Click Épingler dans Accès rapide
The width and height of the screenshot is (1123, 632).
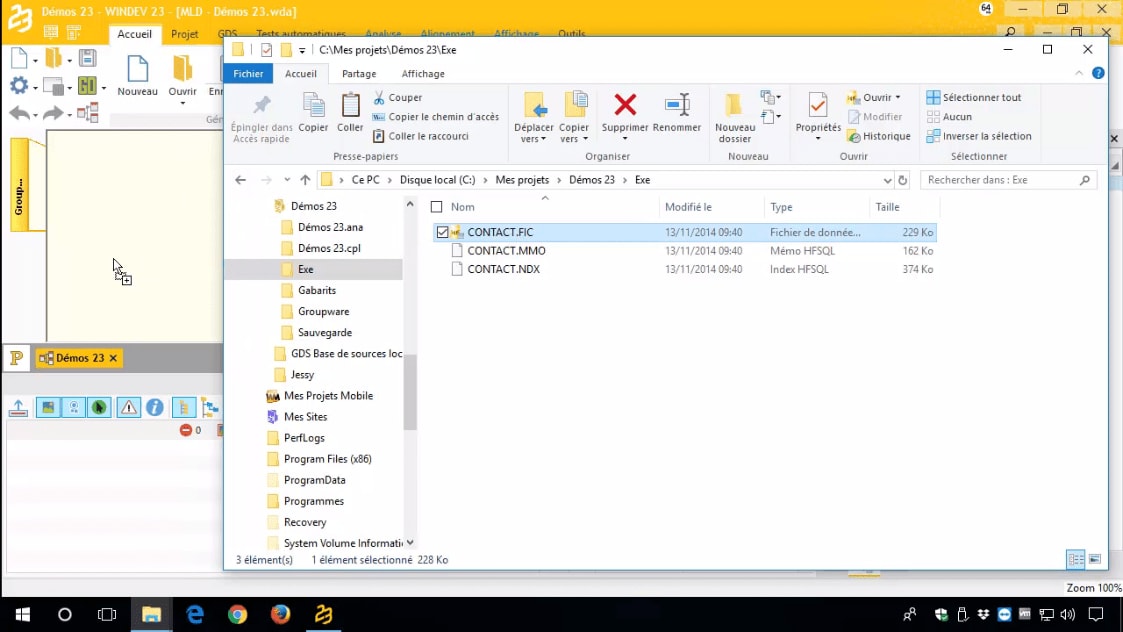tap(261, 118)
